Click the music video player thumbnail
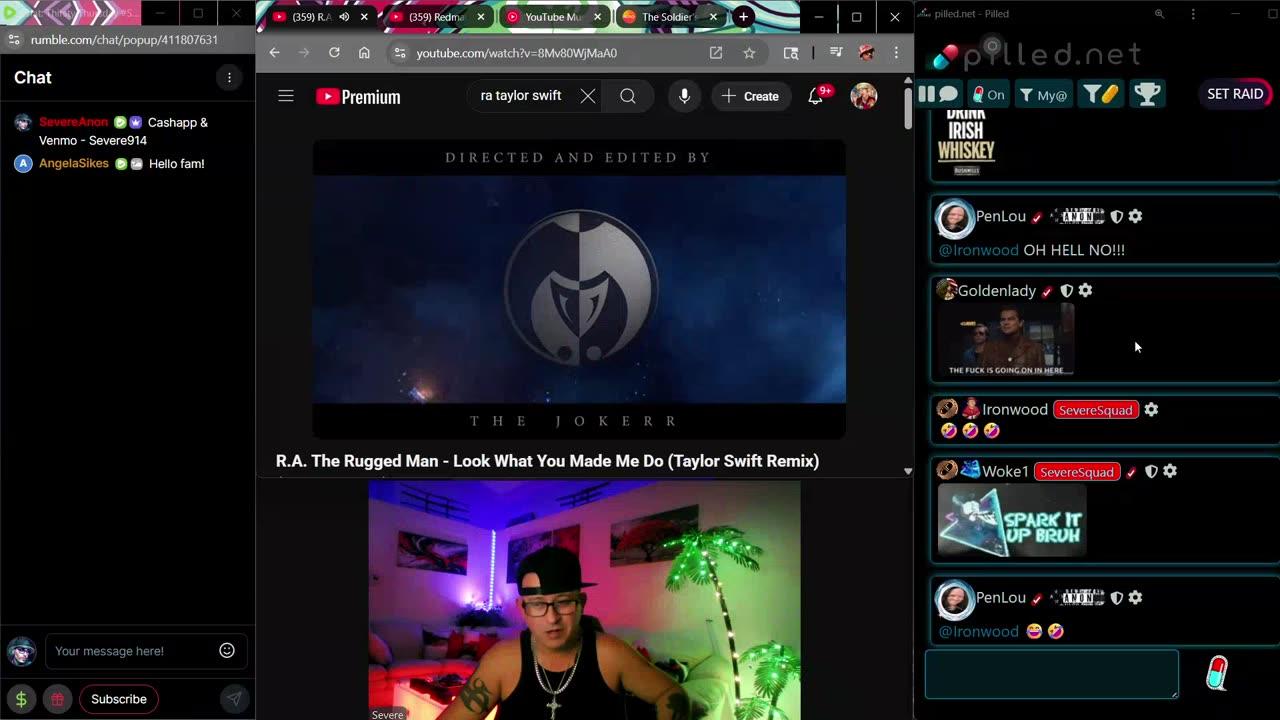This screenshot has height=720, width=1280. pos(579,289)
